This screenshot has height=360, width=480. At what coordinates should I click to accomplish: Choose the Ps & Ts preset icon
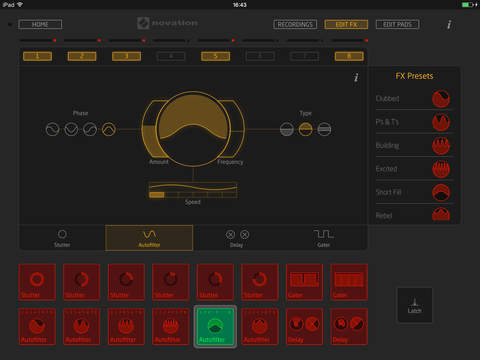441,122
